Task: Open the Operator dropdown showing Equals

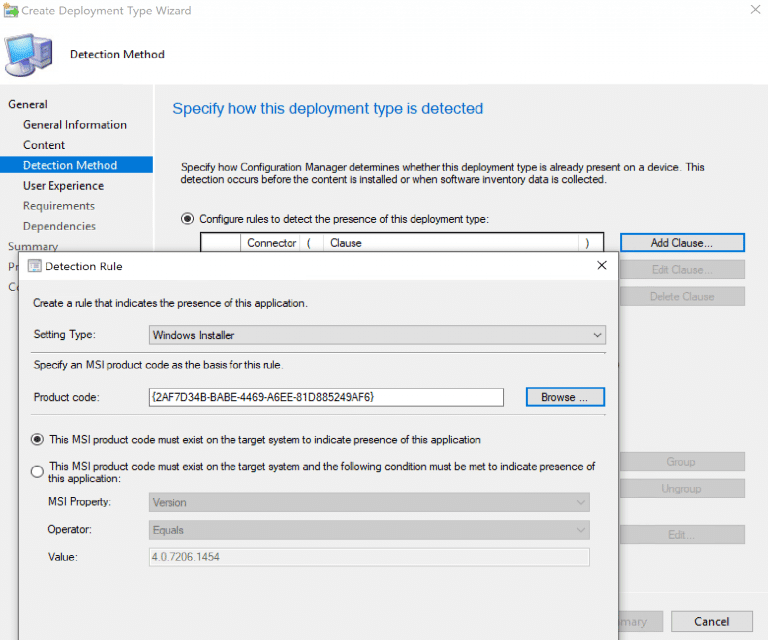Action: point(369,530)
